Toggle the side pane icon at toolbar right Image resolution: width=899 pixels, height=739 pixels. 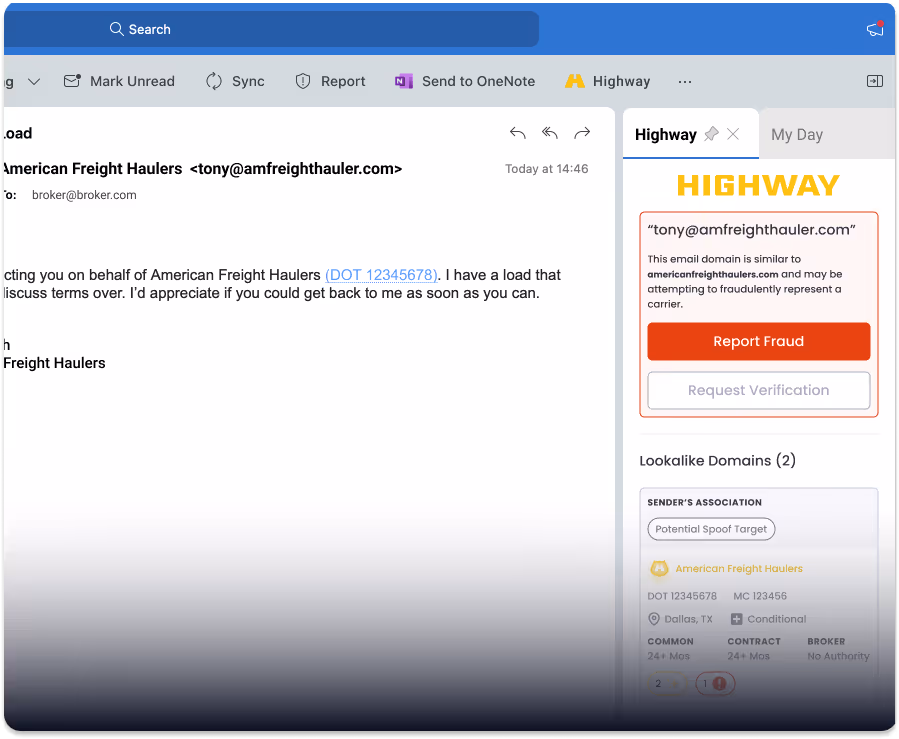874,81
